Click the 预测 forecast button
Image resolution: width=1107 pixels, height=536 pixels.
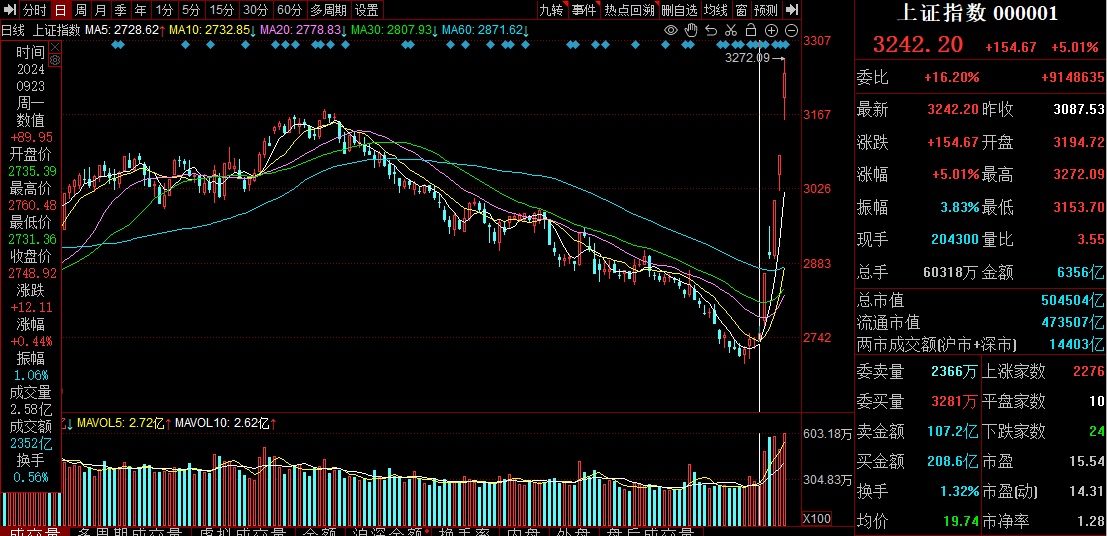(x=766, y=10)
